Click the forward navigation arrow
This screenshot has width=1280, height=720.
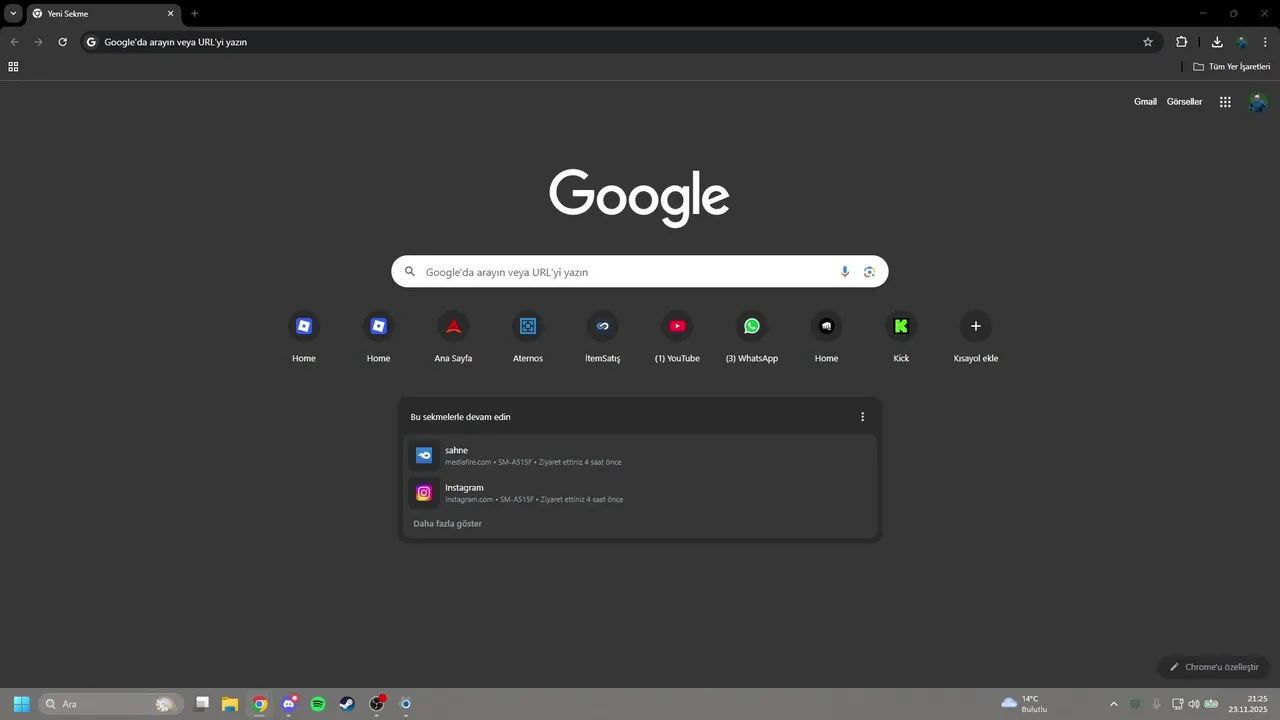[x=38, y=42]
